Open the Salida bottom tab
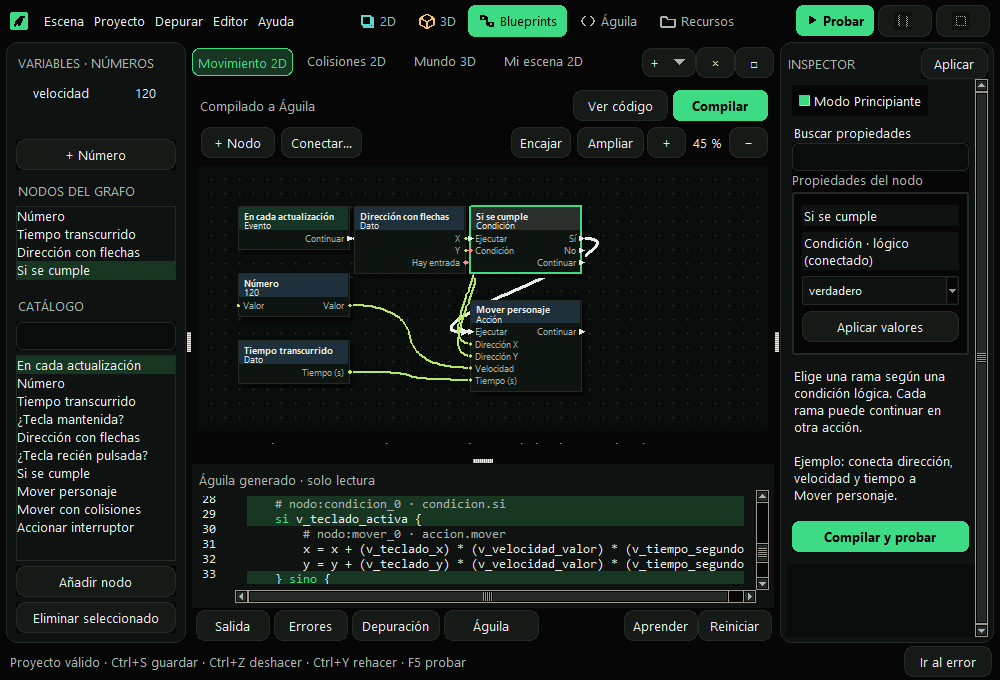1000x680 pixels. 232,626
